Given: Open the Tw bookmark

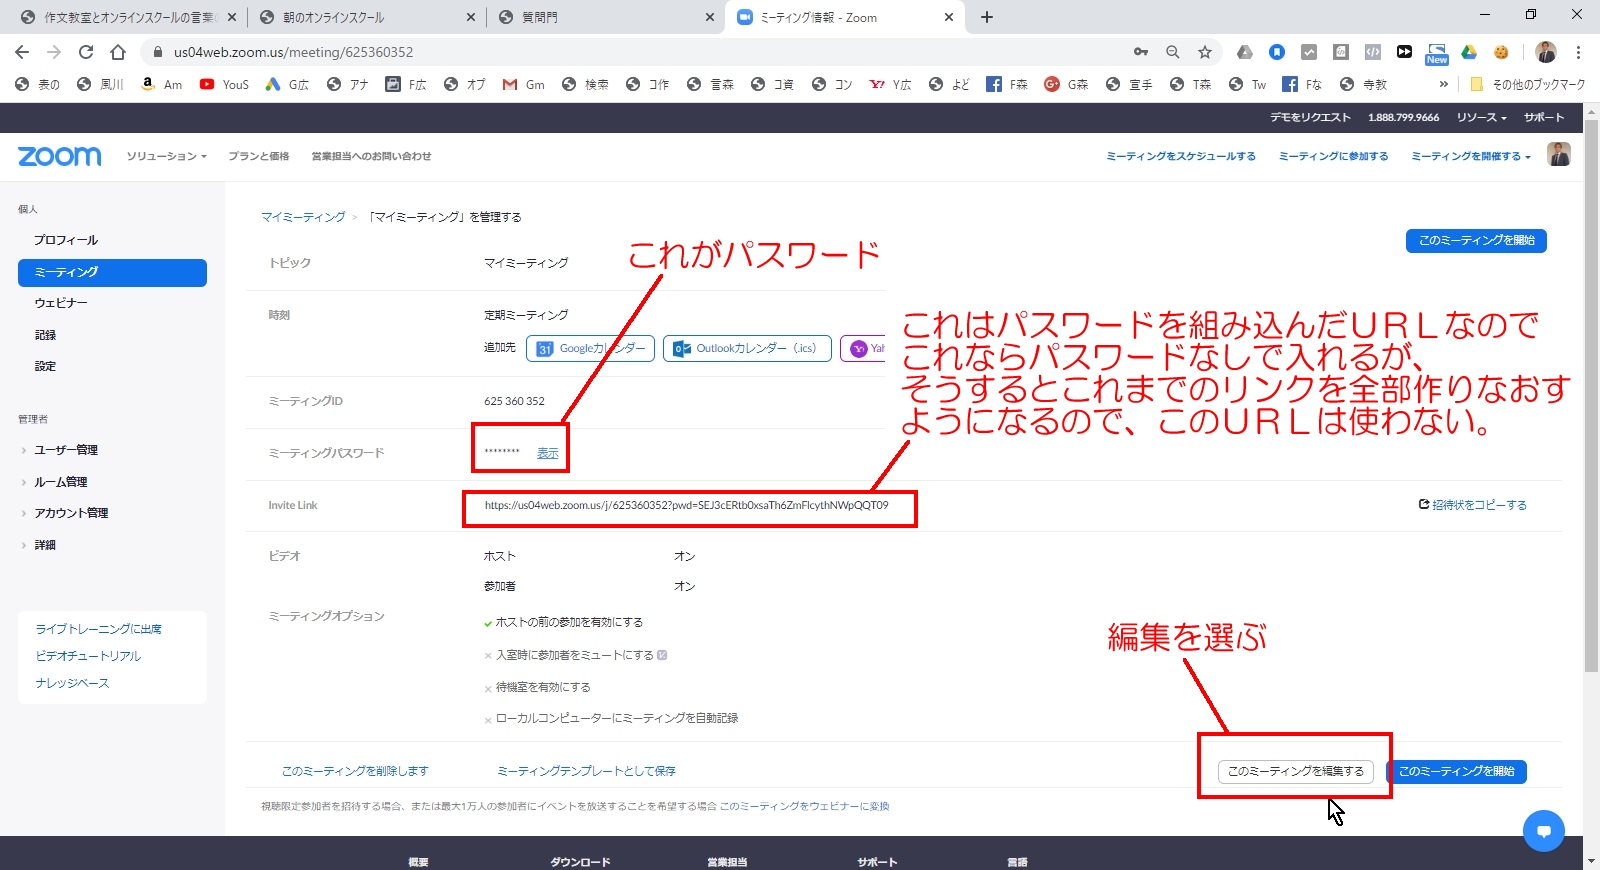Looking at the screenshot, I should tap(1247, 84).
